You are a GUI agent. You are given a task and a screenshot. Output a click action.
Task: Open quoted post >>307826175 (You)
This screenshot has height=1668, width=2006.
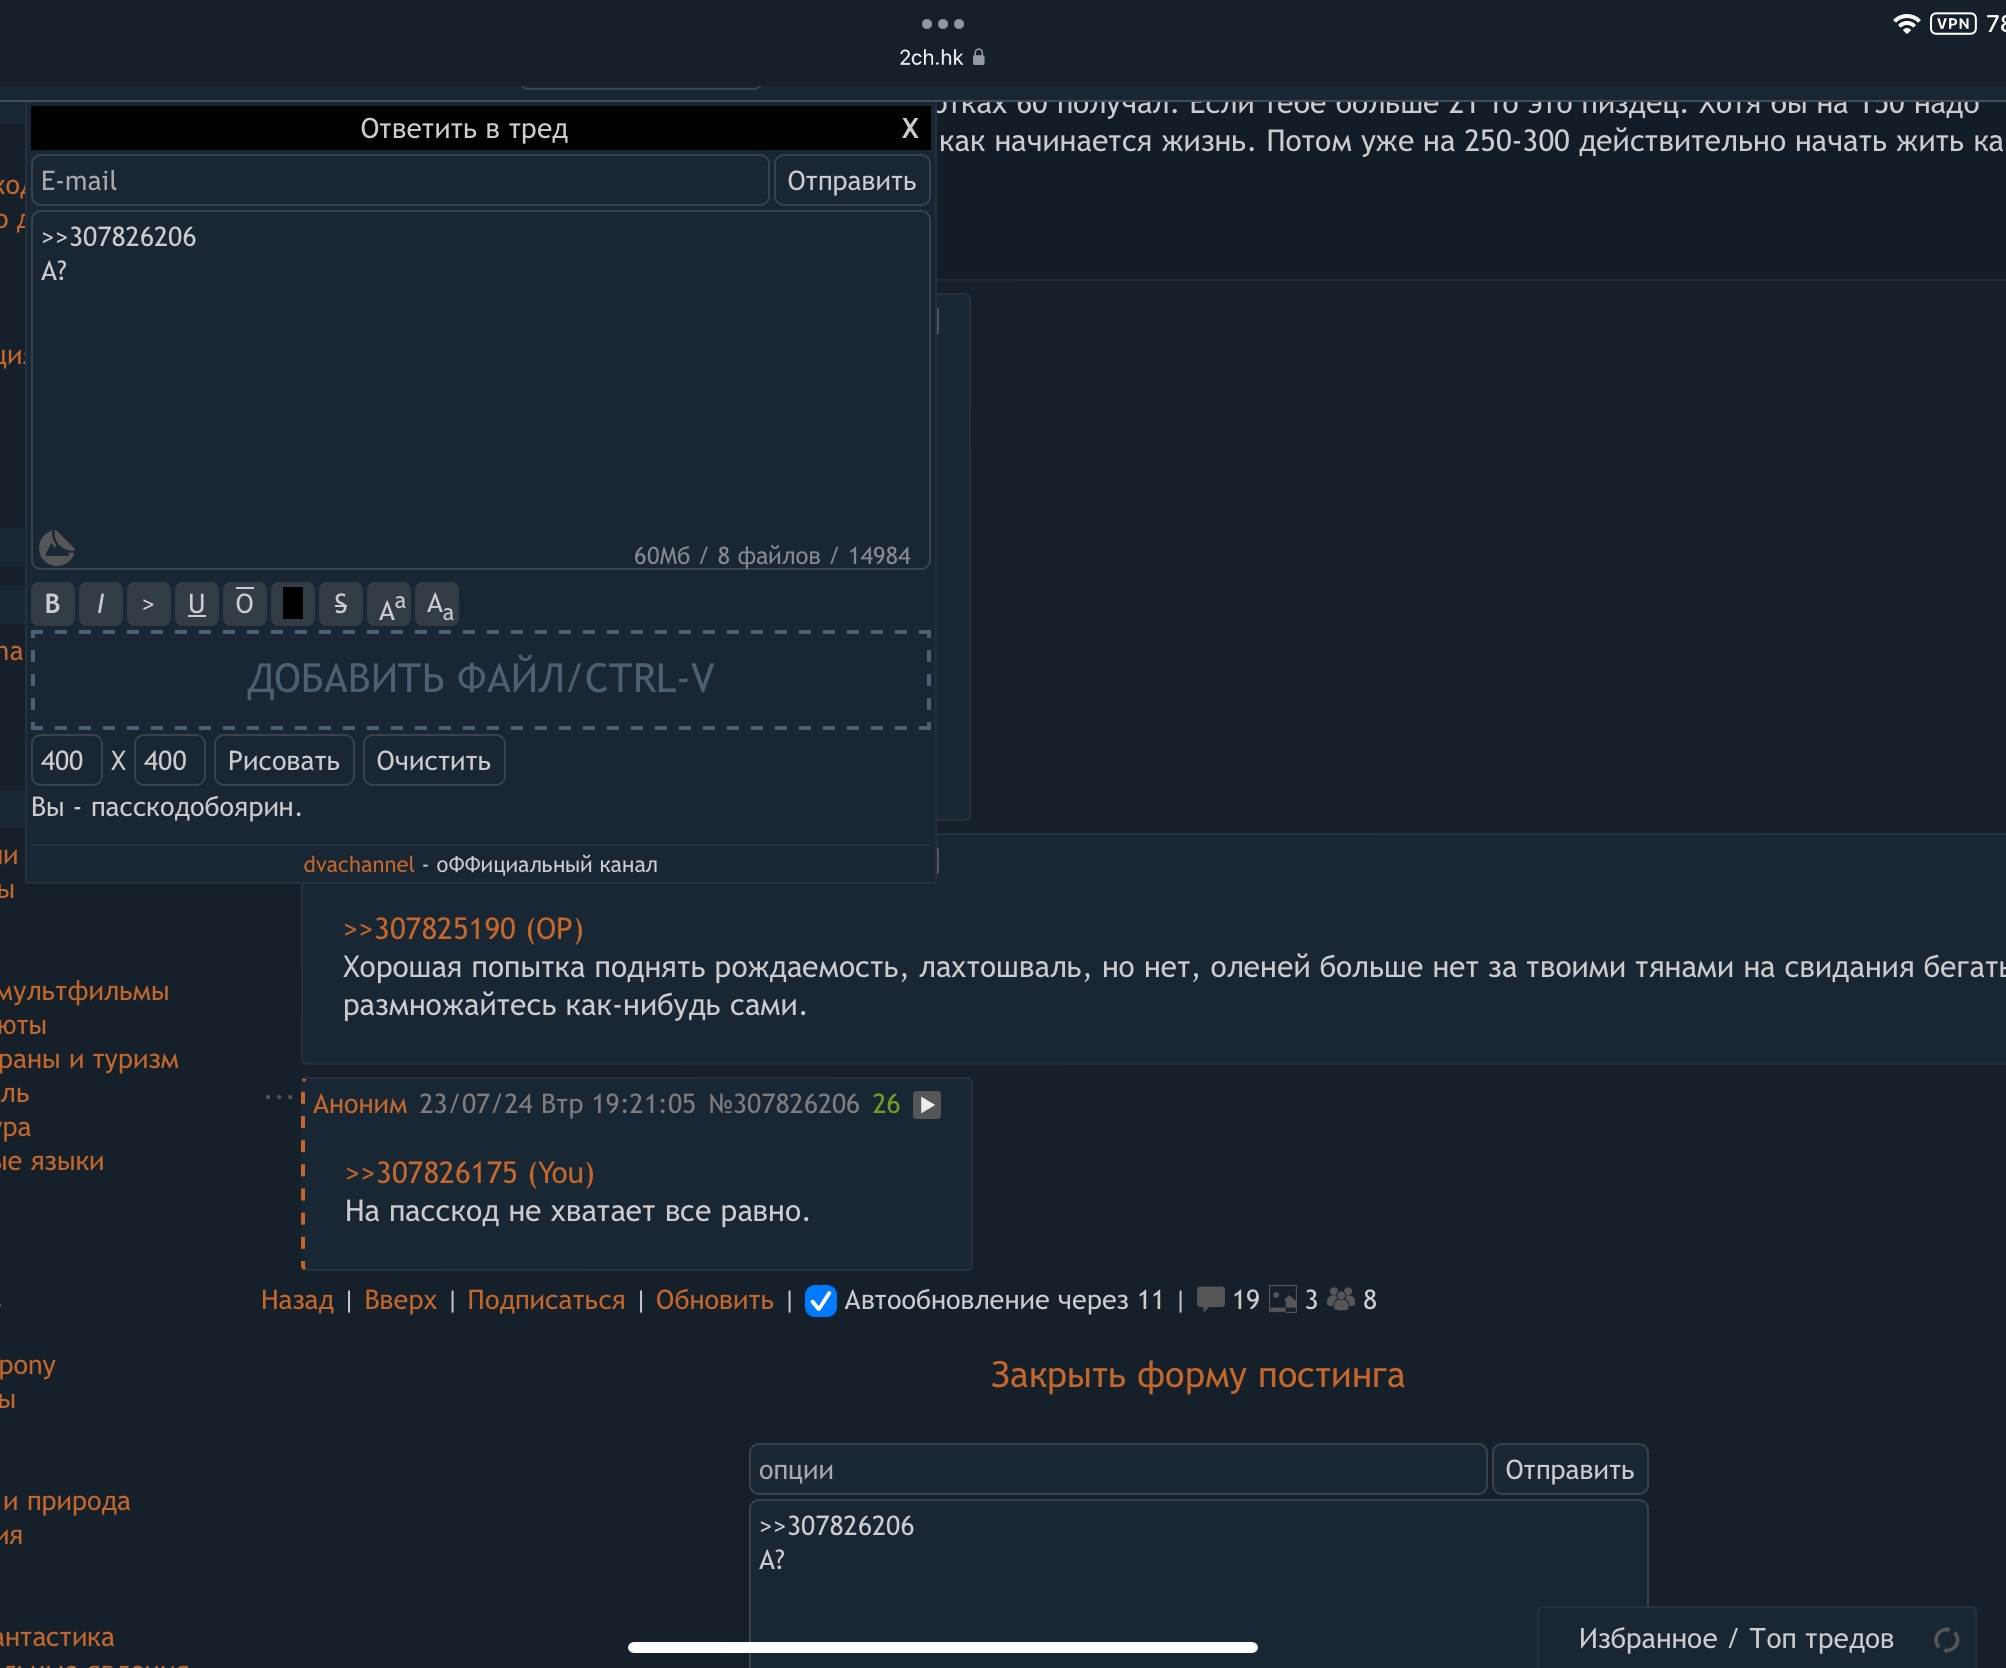point(470,1173)
